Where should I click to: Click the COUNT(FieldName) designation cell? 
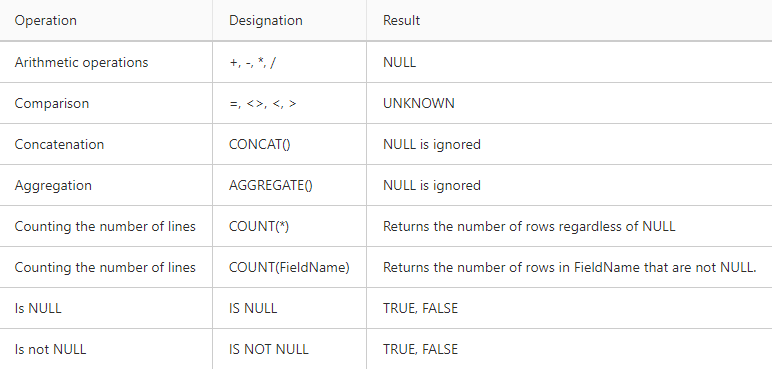click(289, 267)
